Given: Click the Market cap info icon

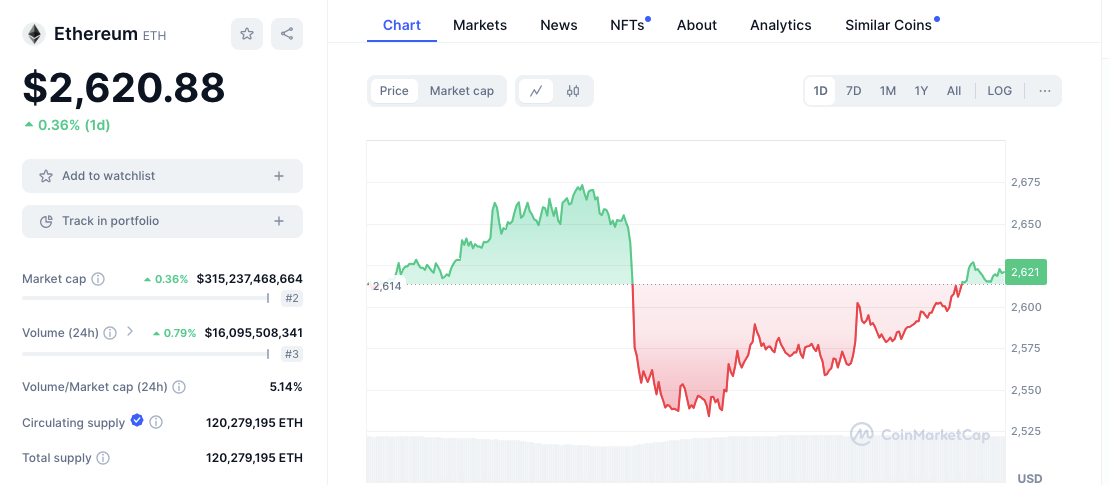Looking at the screenshot, I should point(98,279).
